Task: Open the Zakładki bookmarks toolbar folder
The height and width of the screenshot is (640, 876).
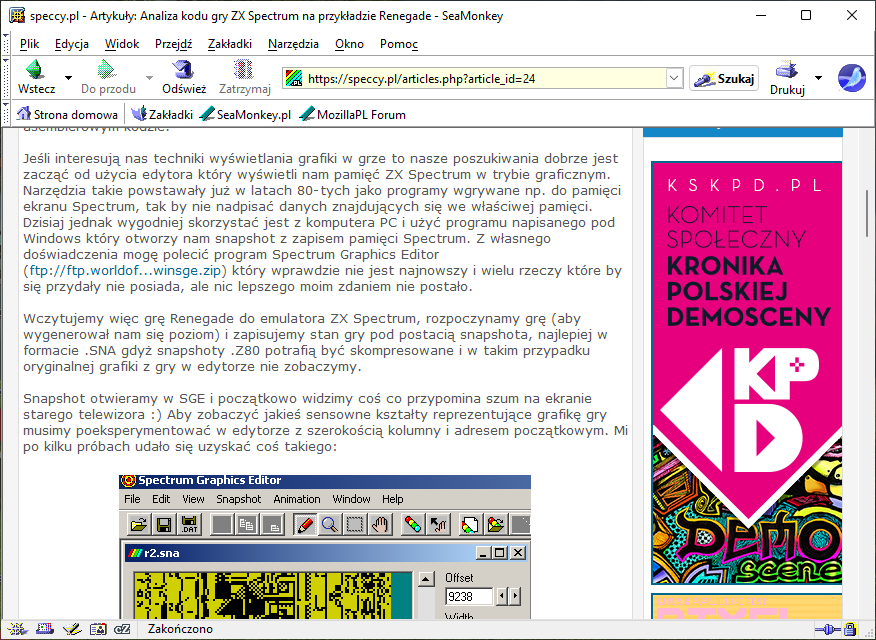Action: 162,114
